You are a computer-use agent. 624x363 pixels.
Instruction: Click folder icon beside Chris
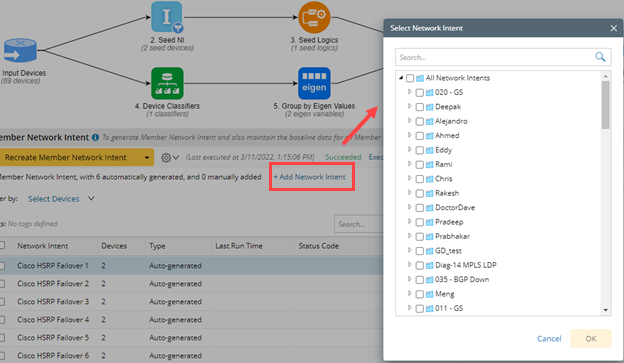pyautogui.click(x=429, y=179)
